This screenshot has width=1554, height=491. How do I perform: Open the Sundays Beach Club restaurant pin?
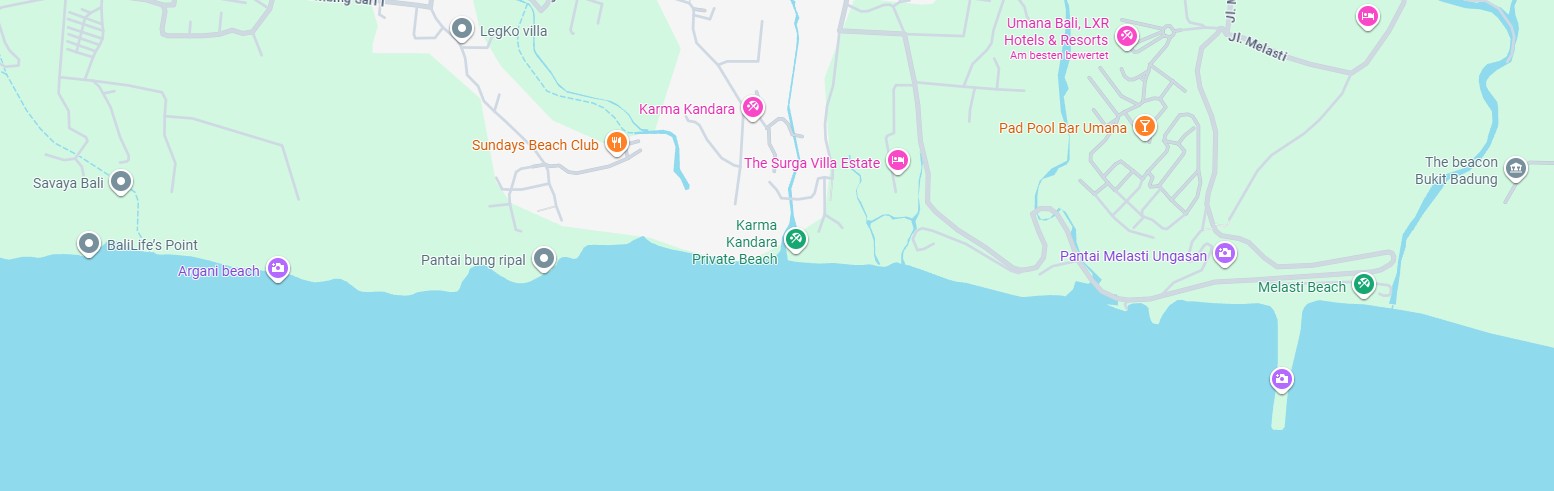click(x=616, y=144)
